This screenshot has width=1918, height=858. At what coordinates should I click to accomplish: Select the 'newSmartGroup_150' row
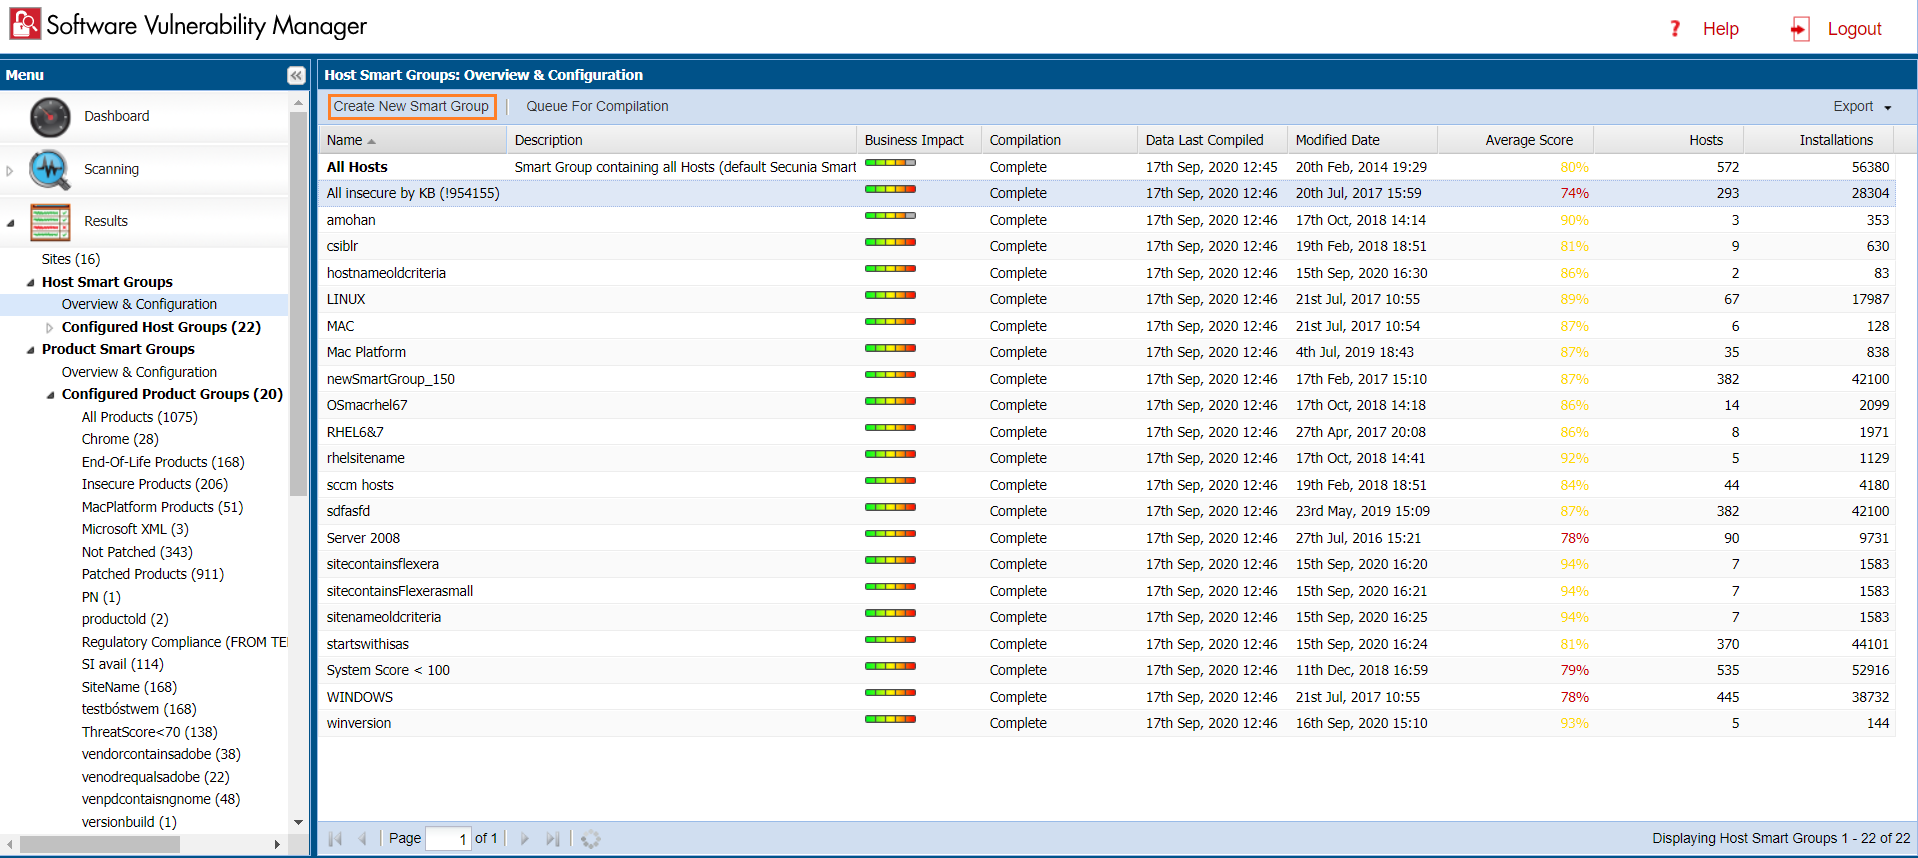[1106, 379]
